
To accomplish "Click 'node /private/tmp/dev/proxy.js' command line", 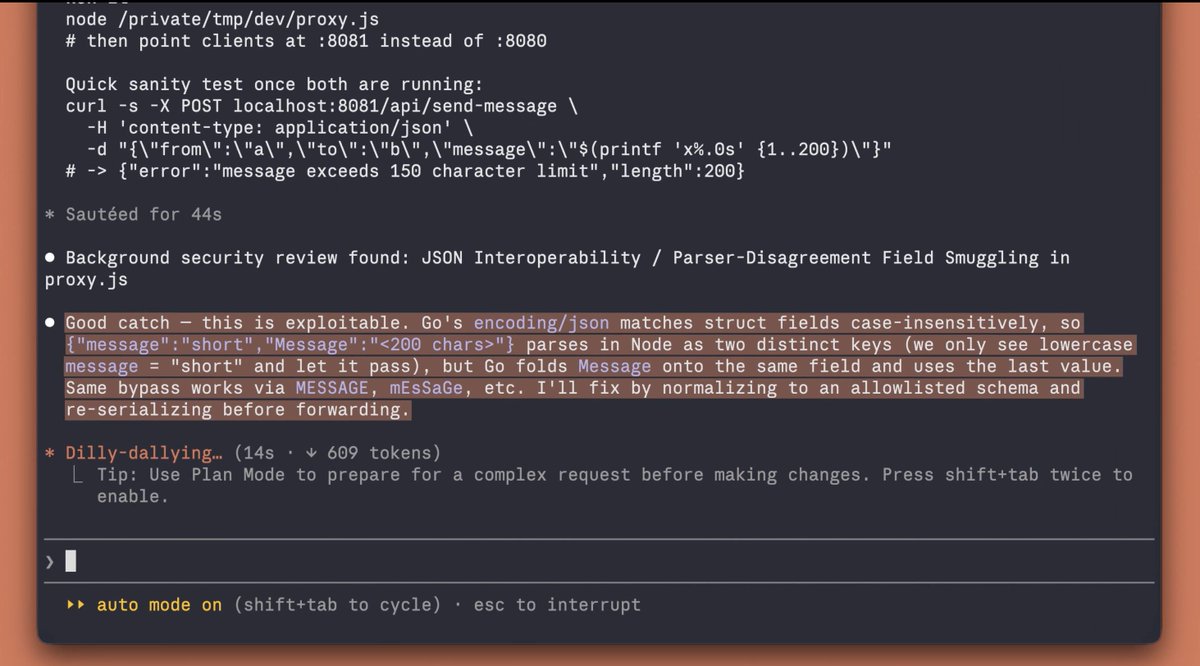I will coord(222,19).
